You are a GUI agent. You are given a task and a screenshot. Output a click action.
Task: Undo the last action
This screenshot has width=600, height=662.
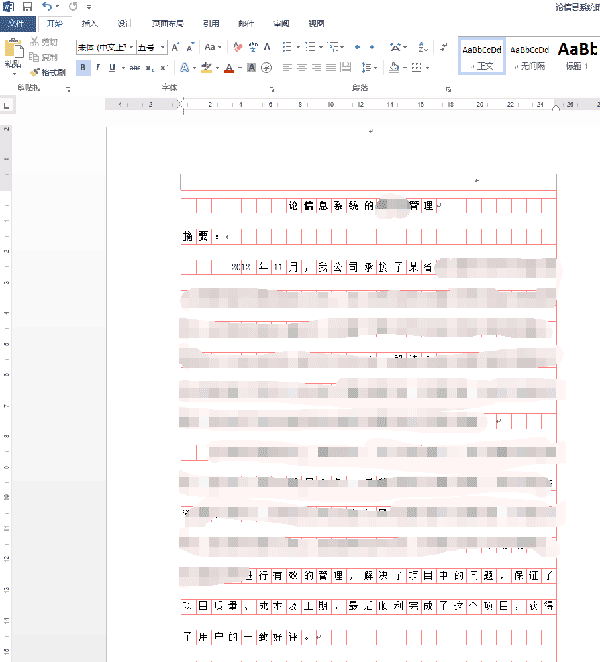pos(46,6)
